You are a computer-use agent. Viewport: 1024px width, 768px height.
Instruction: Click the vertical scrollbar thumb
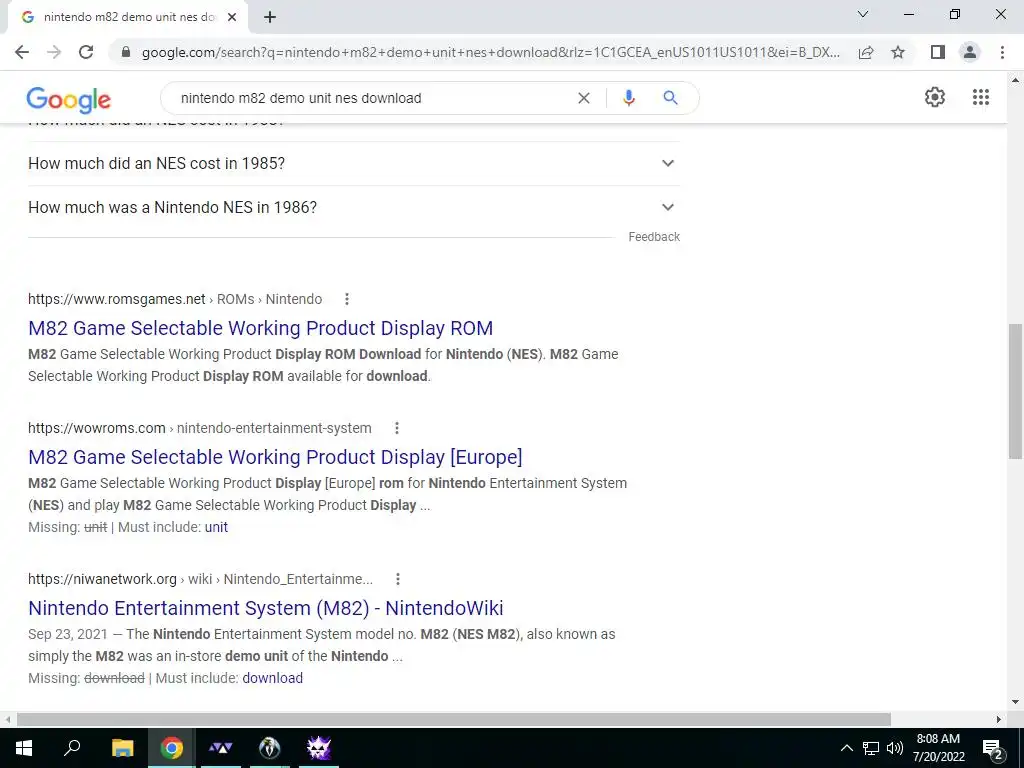(1016, 391)
